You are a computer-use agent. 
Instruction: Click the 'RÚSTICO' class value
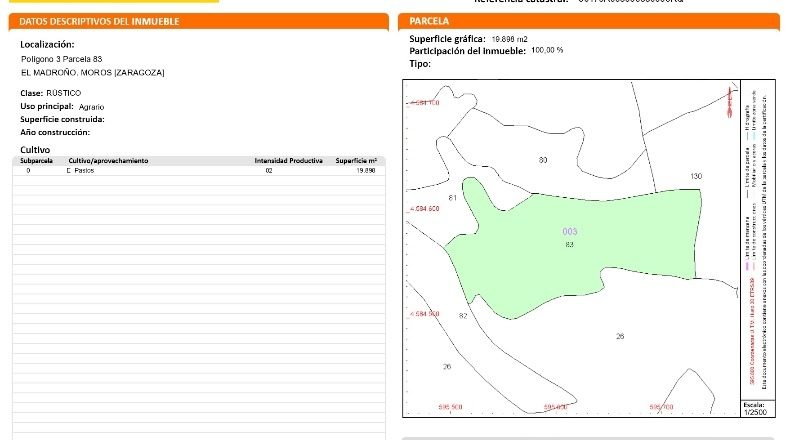pyautogui.click(x=63, y=93)
